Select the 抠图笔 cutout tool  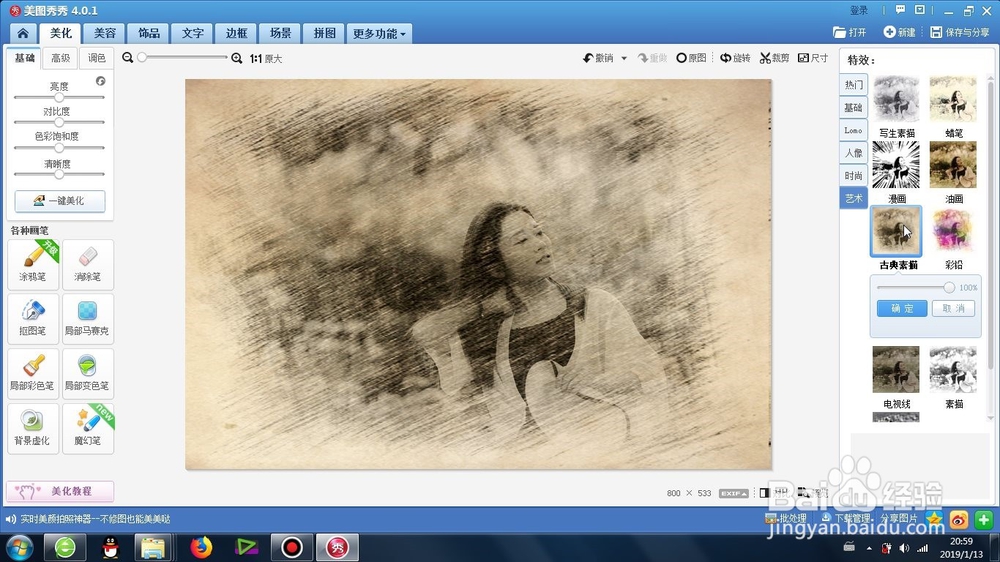(33, 318)
